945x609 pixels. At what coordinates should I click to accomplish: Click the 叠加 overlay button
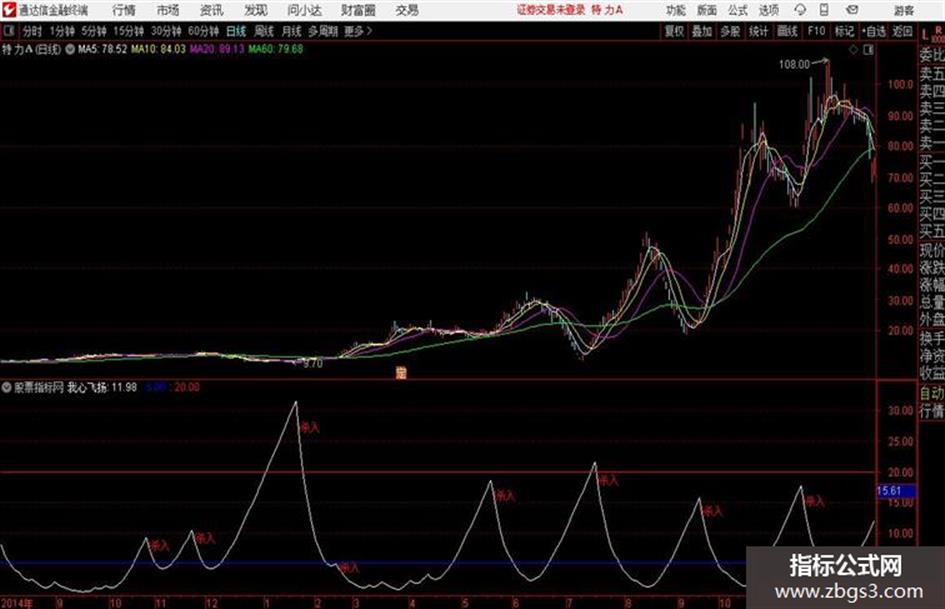click(702, 31)
